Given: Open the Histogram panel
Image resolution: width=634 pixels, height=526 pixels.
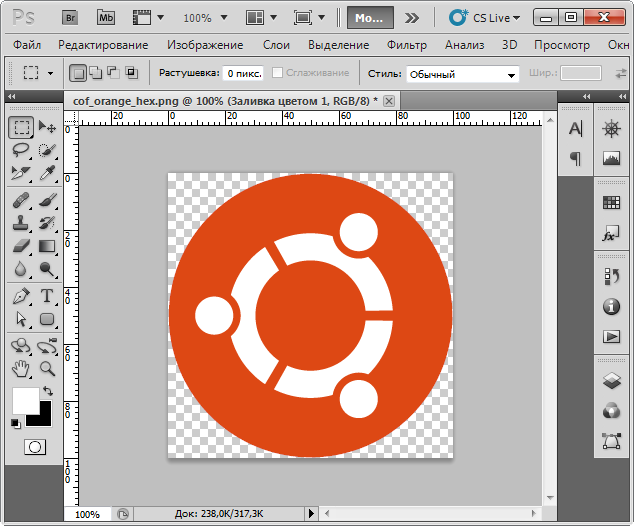Looking at the screenshot, I should click(611, 158).
